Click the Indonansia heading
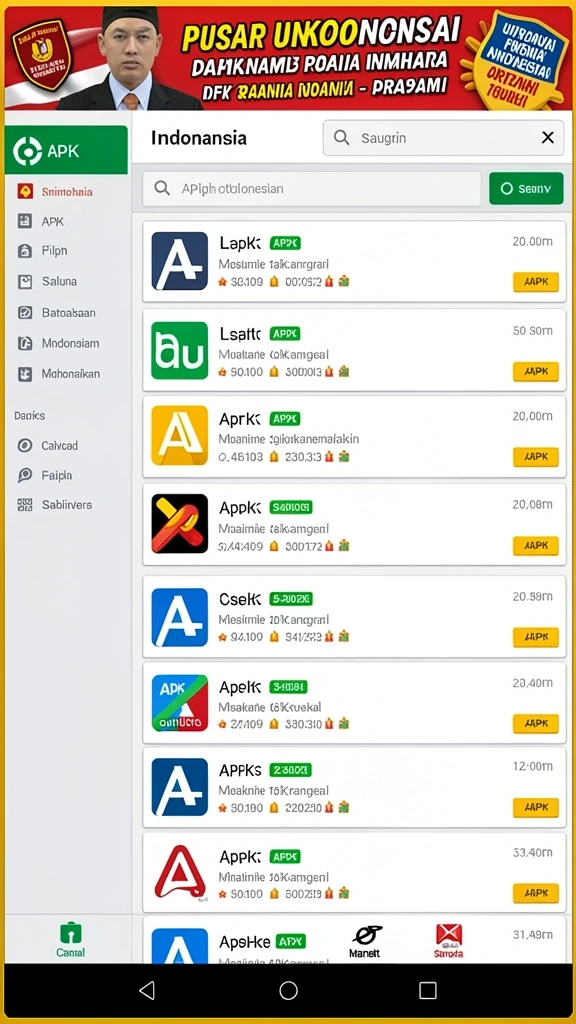Image resolution: width=576 pixels, height=1024 pixels. (x=199, y=138)
